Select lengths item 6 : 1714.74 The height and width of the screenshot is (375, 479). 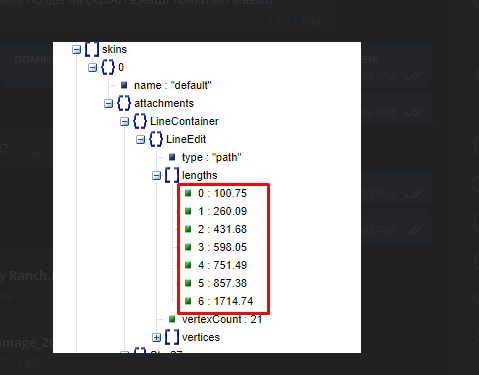click(226, 301)
